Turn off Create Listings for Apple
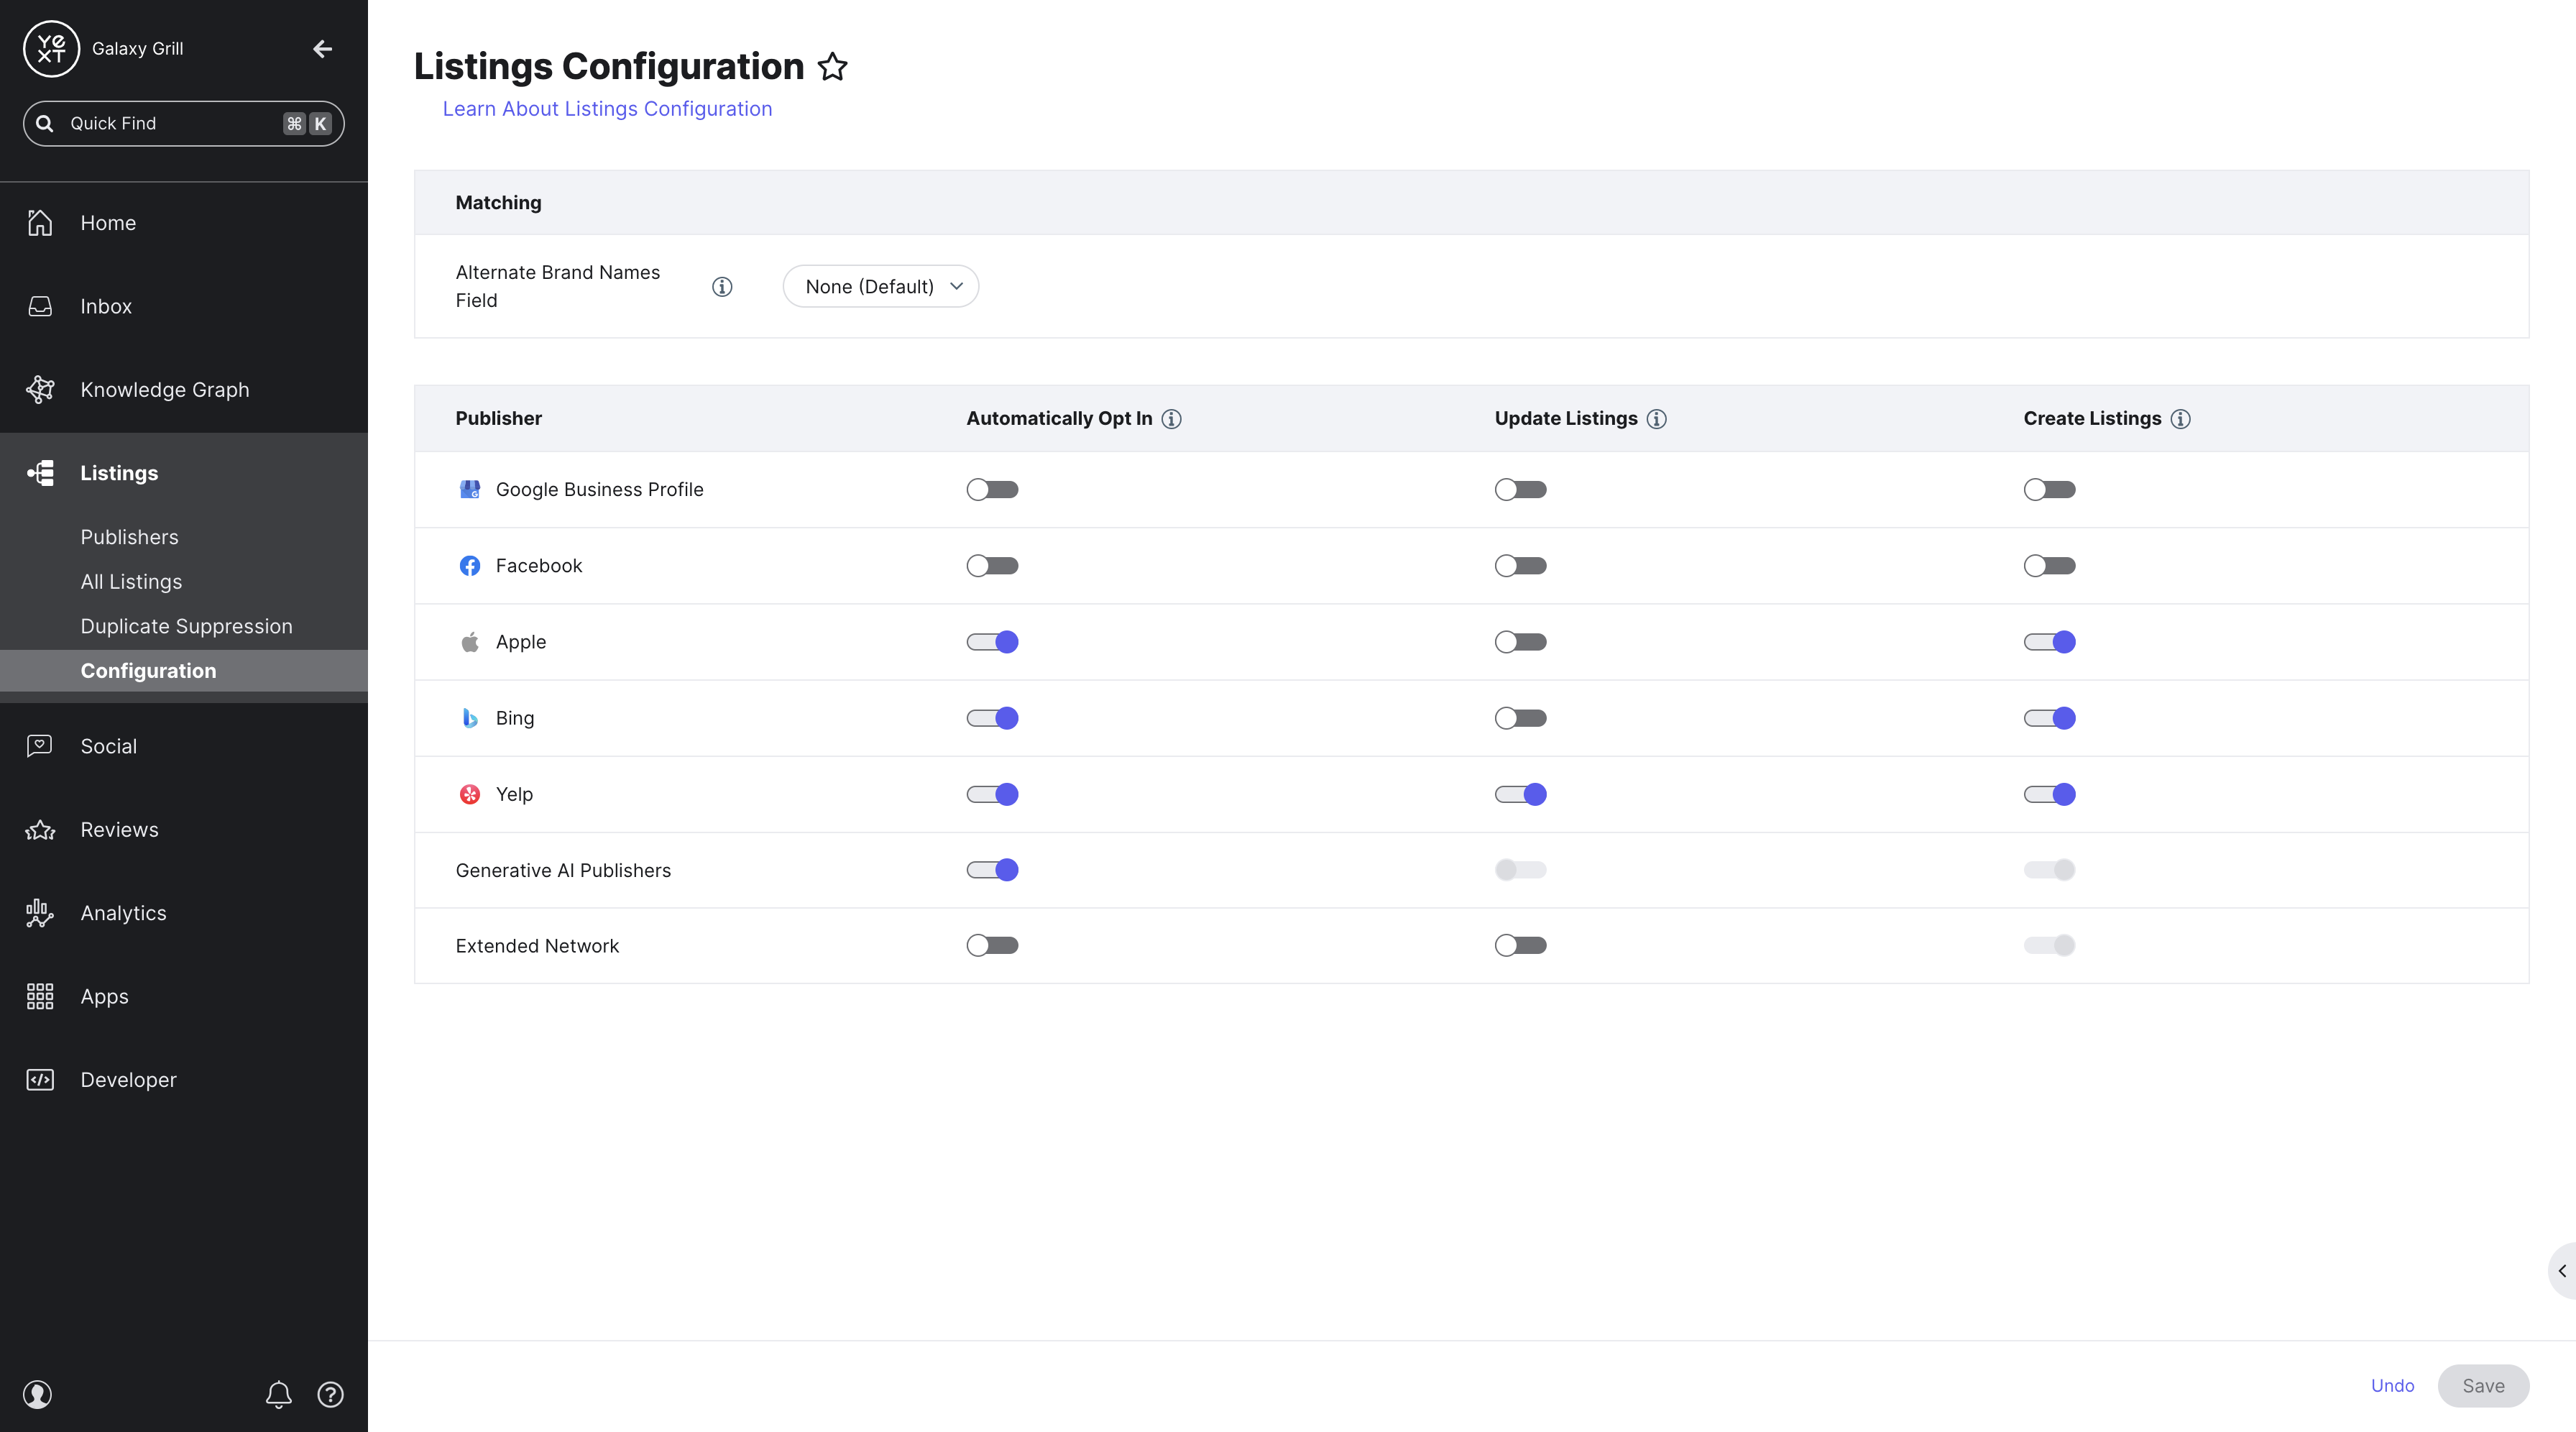 pyautogui.click(x=2049, y=642)
